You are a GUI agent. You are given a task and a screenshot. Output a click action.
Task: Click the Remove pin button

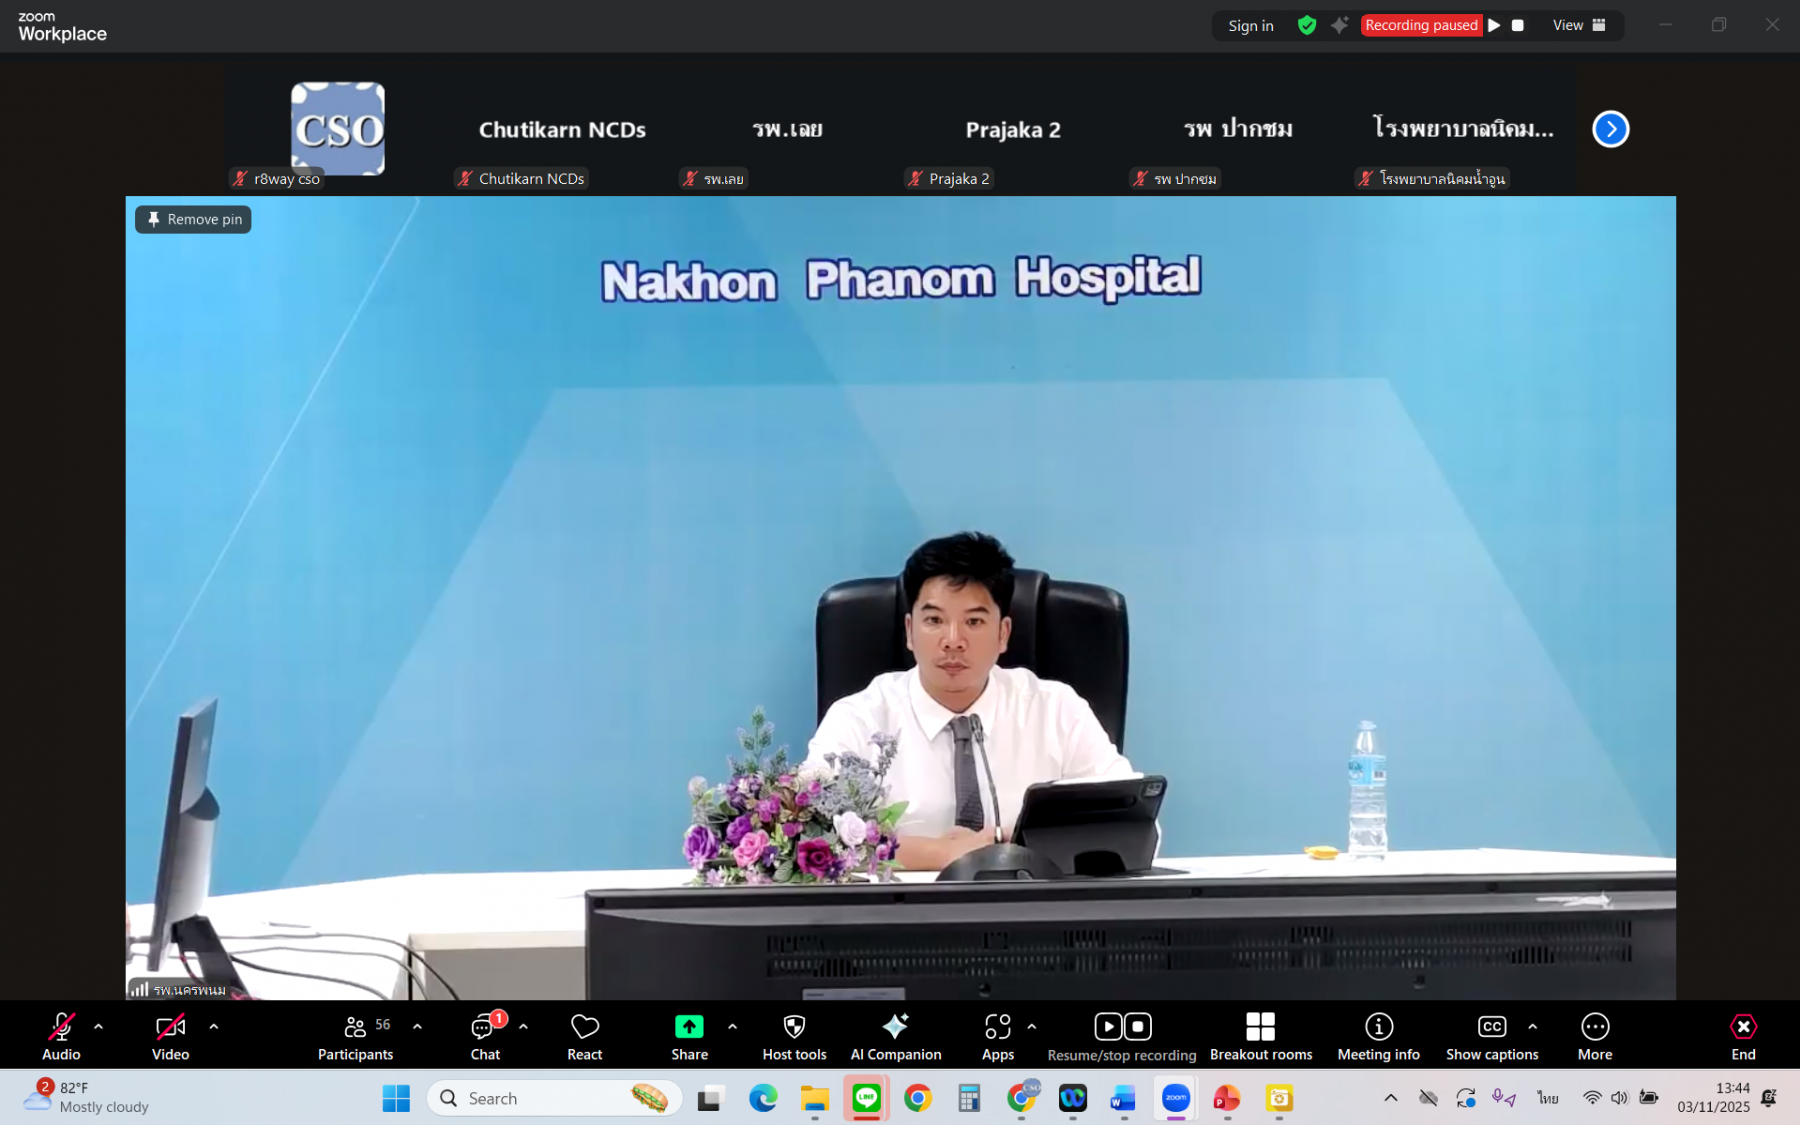click(x=194, y=219)
